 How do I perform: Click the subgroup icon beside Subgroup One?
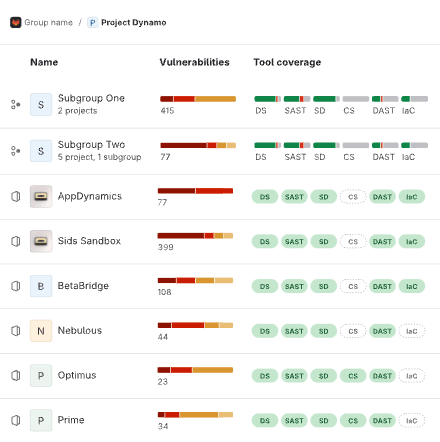(x=15, y=104)
